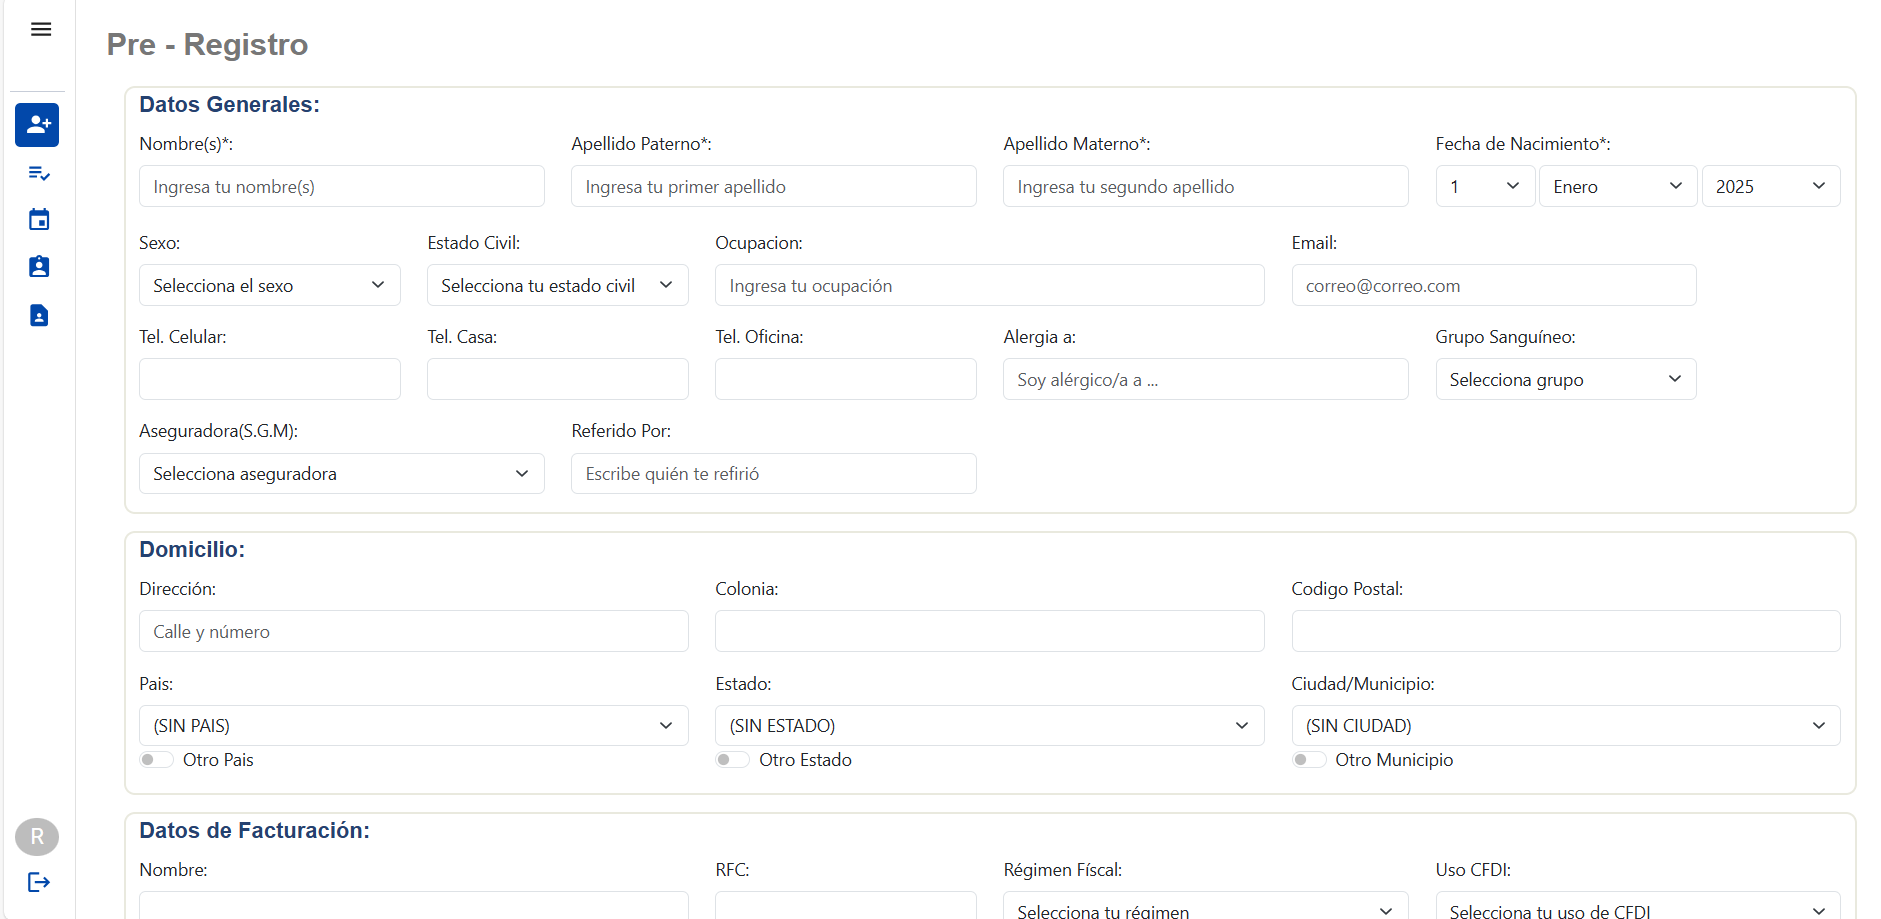Screen dimensions: 1881x919
Task: Click the R user avatar
Action: (x=37, y=837)
